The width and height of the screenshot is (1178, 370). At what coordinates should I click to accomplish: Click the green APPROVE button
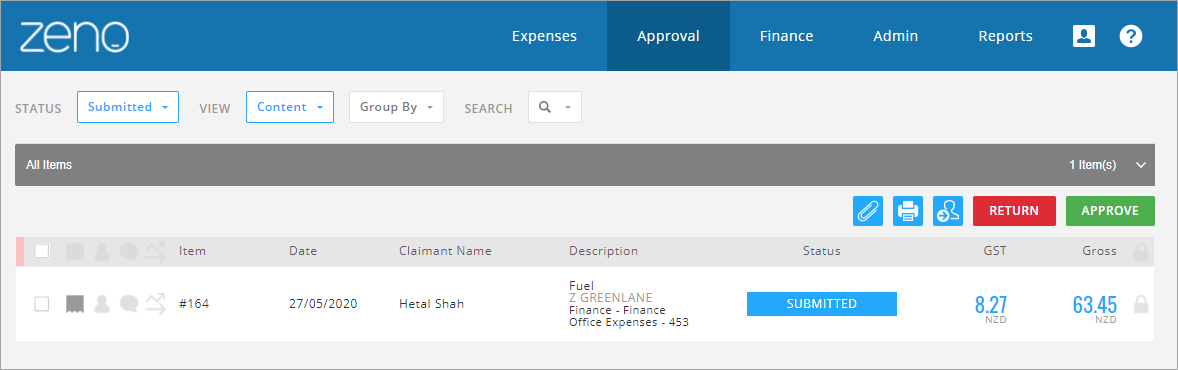click(x=1110, y=211)
